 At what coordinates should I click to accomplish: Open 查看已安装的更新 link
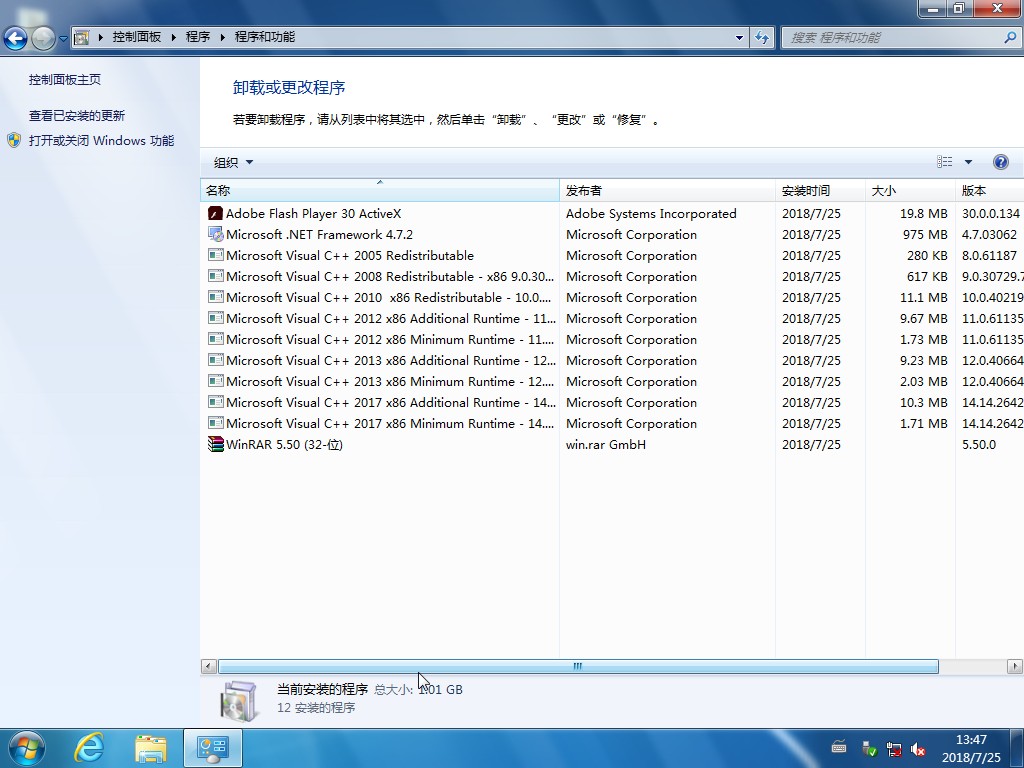(77, 116)
